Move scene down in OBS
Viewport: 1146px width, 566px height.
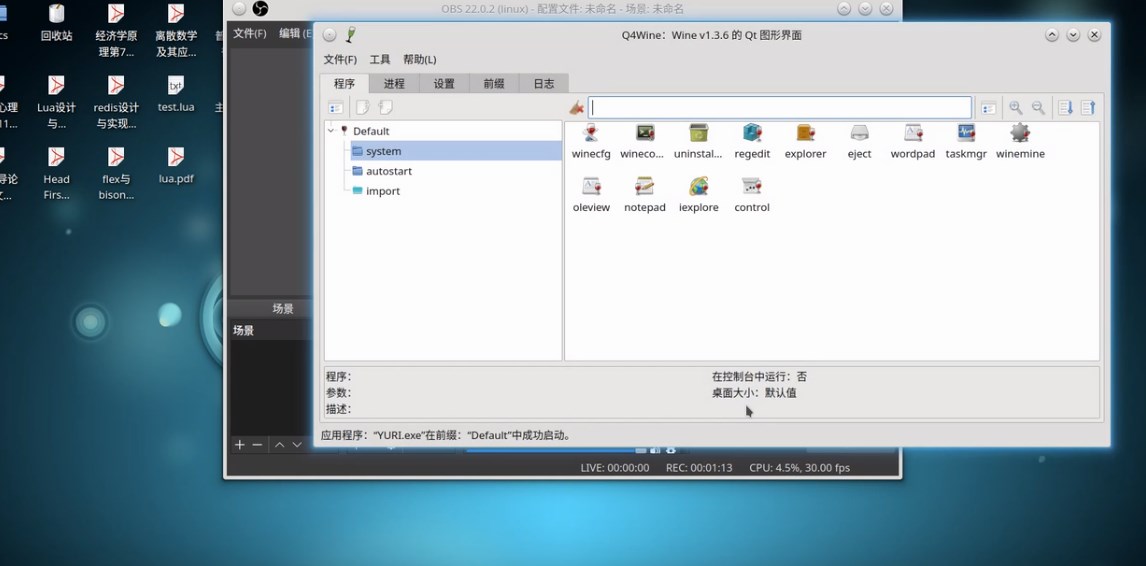pyautogui.click(x=297, y=445)
